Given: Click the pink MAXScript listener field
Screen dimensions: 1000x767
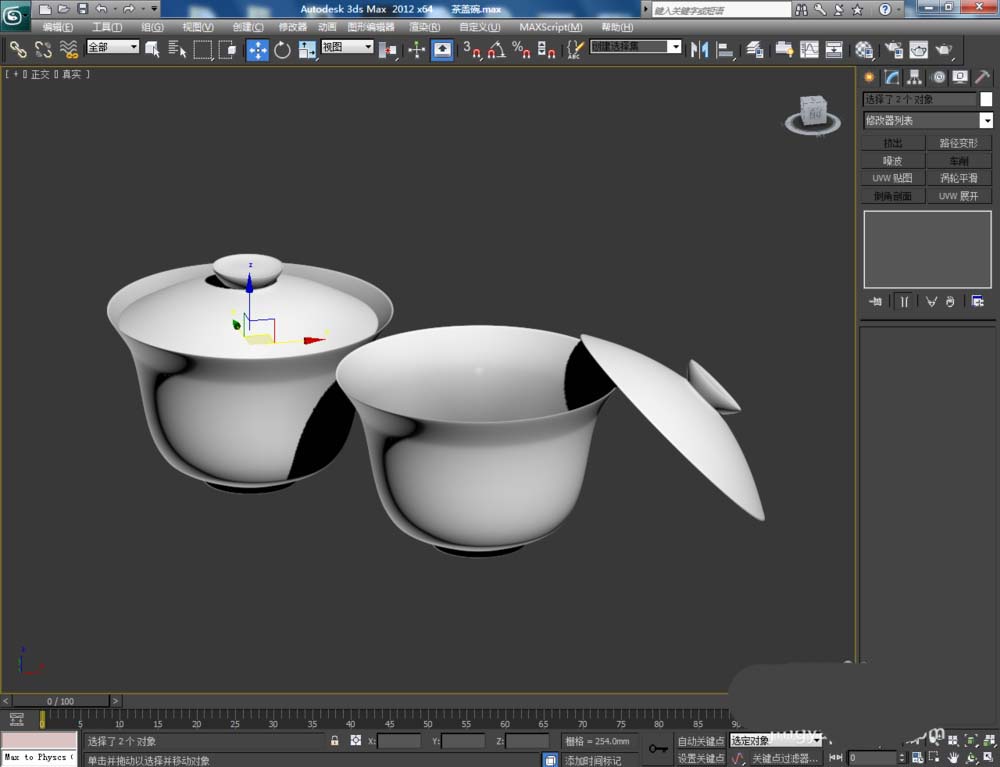Looking at the screenshot, I should [39, 740].
